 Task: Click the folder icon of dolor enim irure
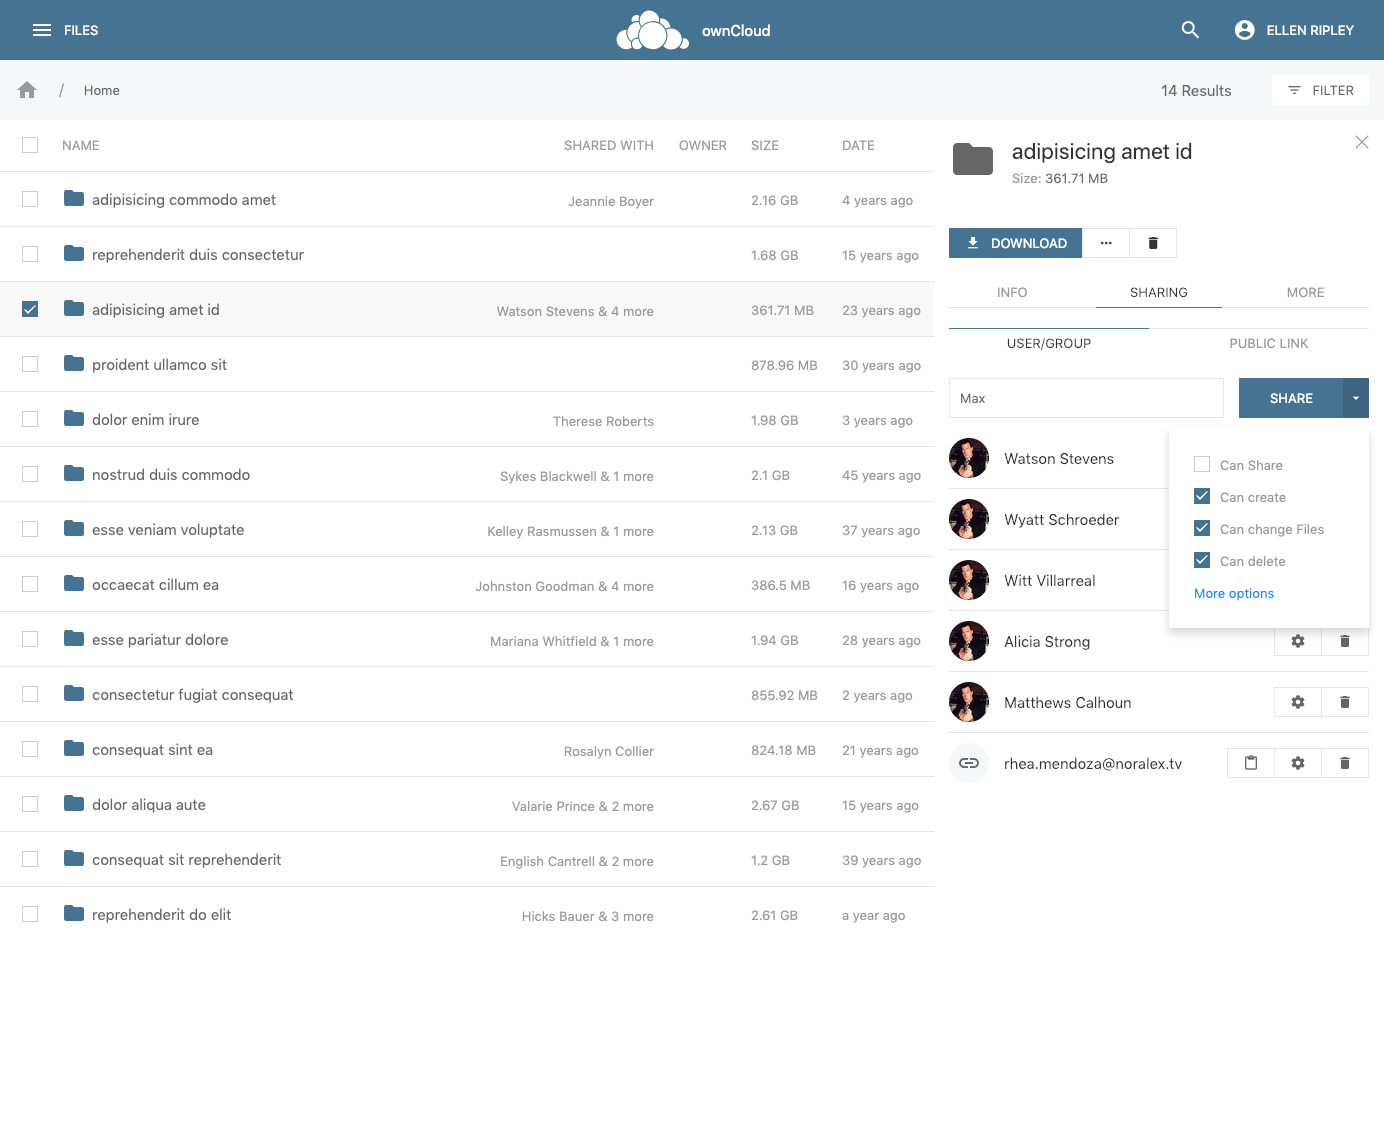click(x=74, y=419)
